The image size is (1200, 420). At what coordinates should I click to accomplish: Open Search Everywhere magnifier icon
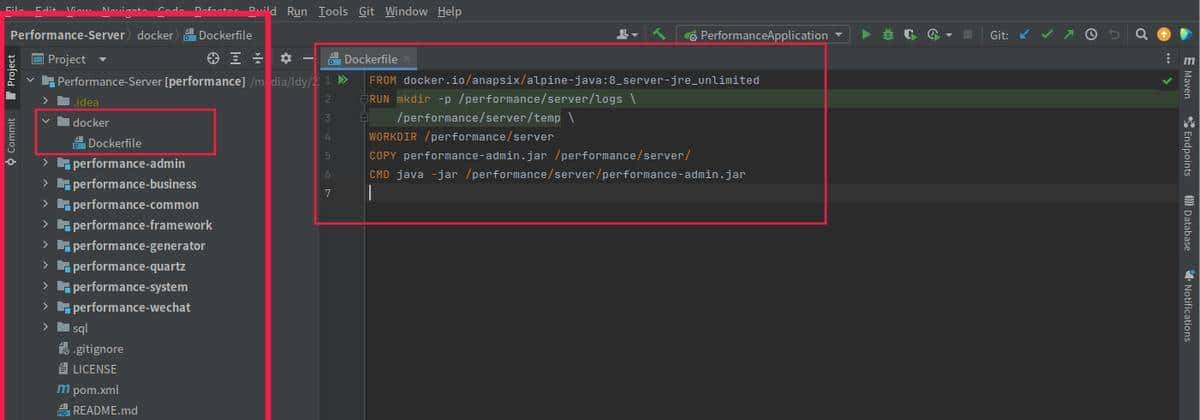point(1142,34)
